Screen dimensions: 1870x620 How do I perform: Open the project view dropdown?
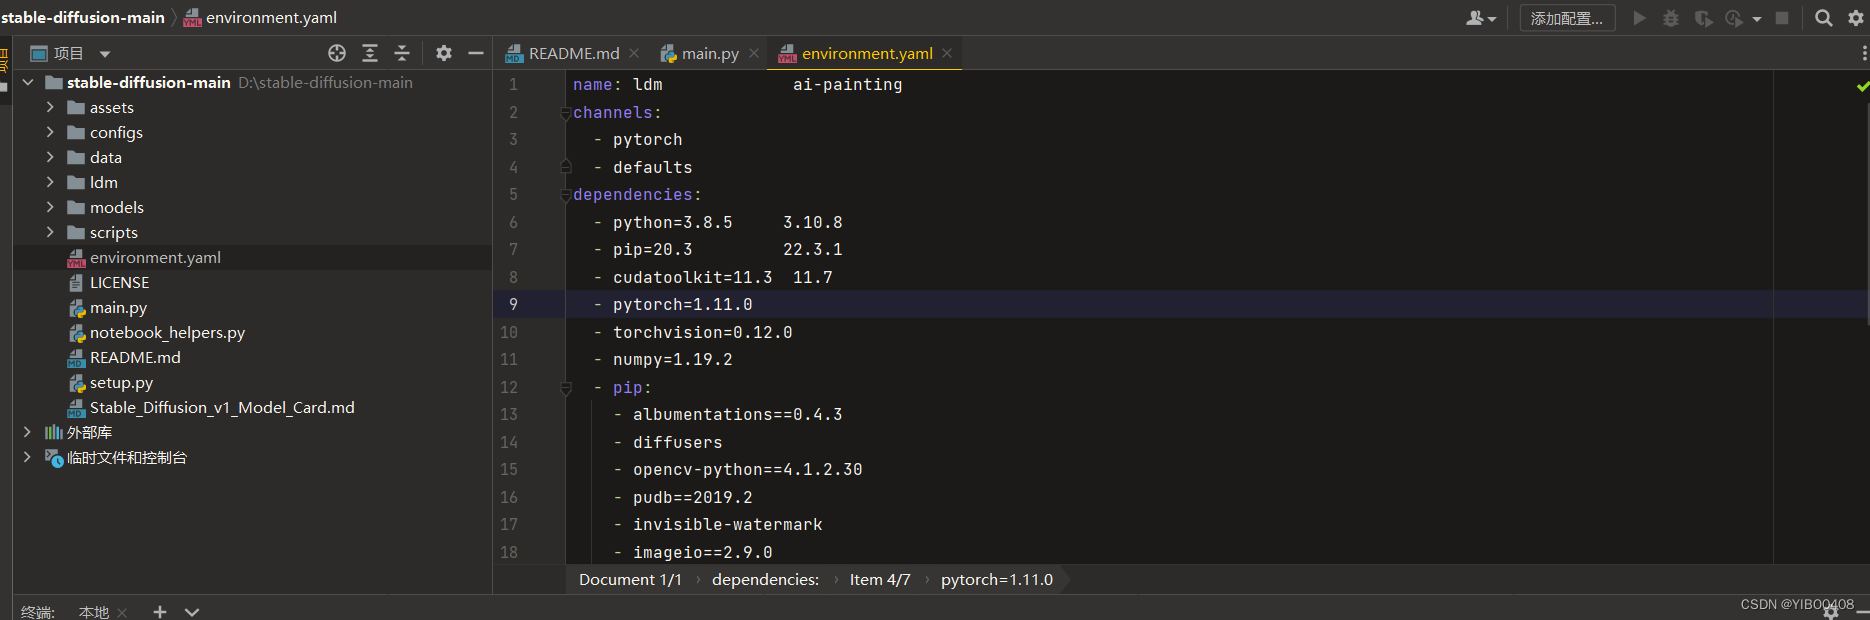[105, 54]
